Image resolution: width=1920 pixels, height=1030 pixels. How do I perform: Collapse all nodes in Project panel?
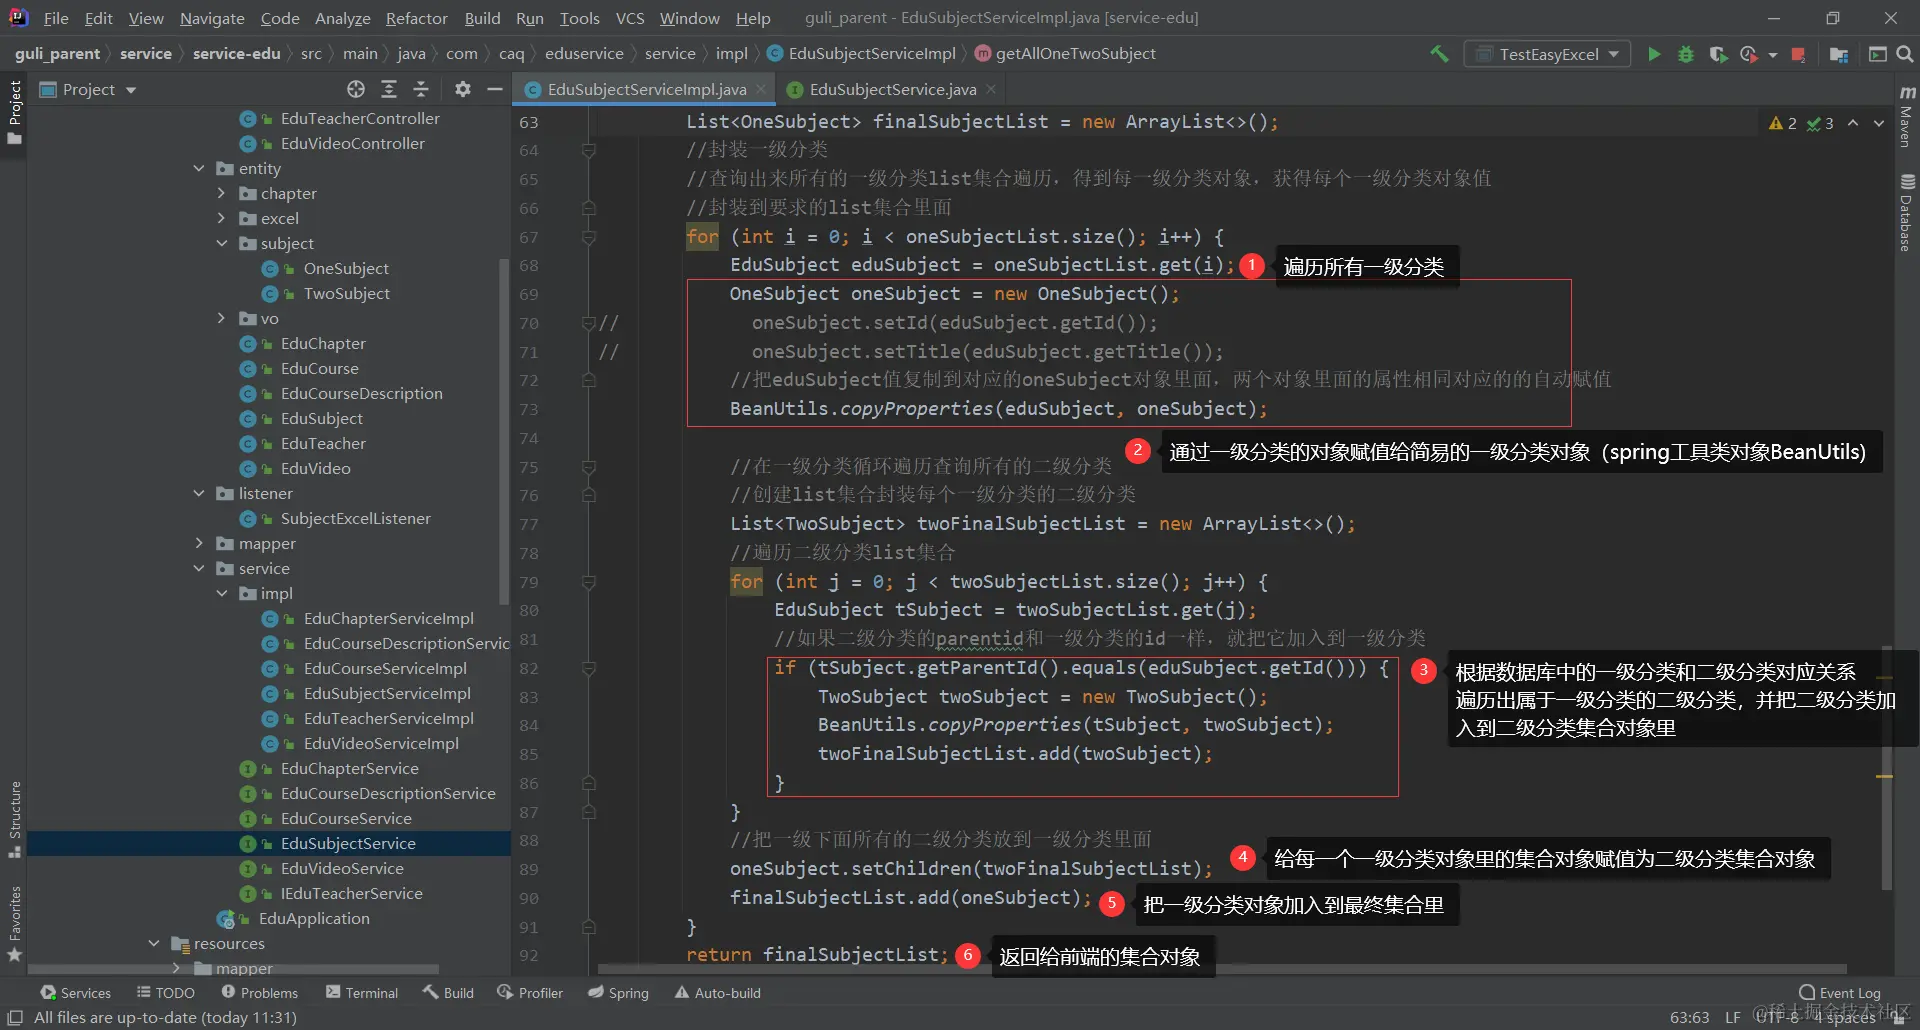pyautogui.click(x=421, y=89)
